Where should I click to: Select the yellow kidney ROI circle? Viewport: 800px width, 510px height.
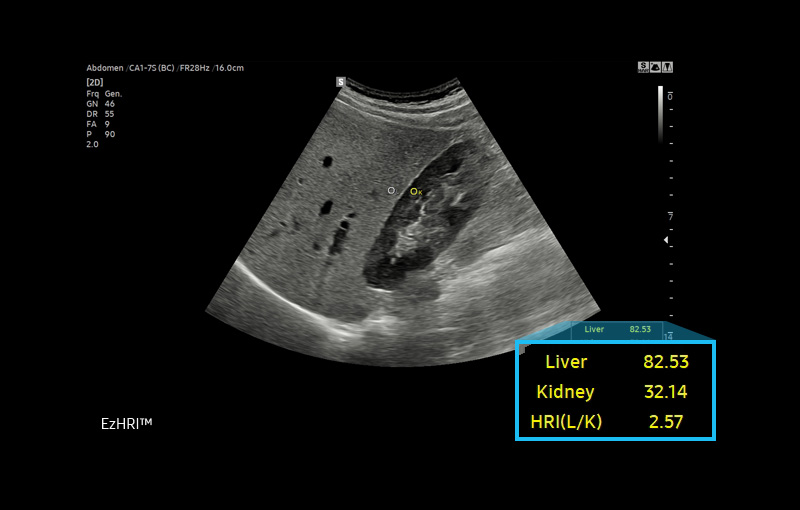(414, 191)
